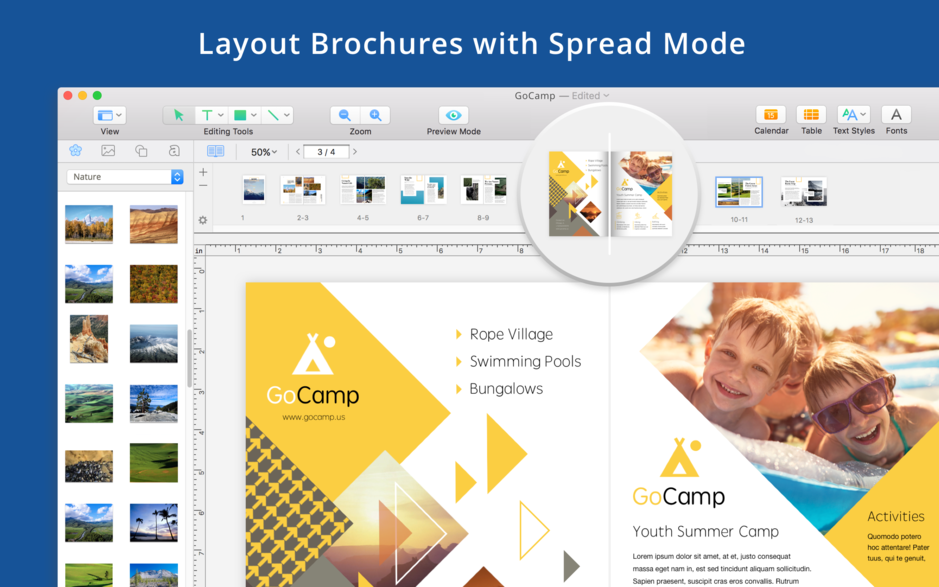The image size is (939, 587).
Task: Select the Line drawing tool
Action: (x=273, y=114)
